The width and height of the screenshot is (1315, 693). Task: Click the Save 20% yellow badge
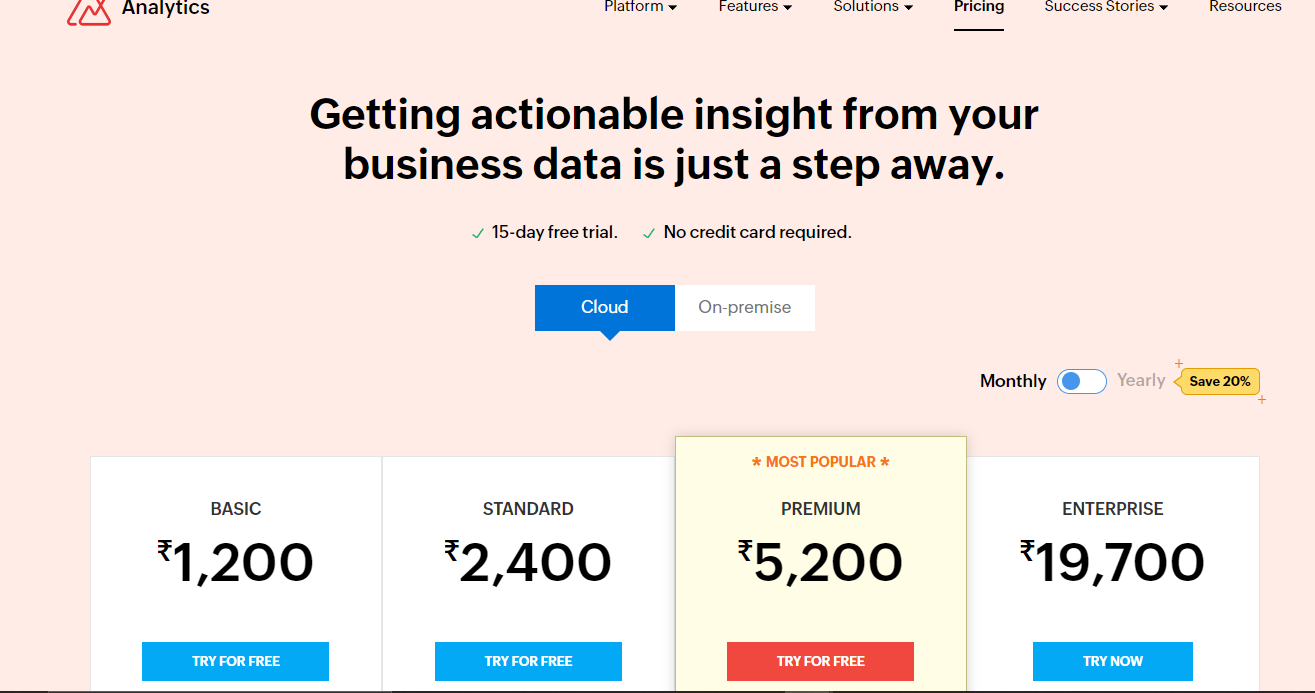[x=1220, y=381]
